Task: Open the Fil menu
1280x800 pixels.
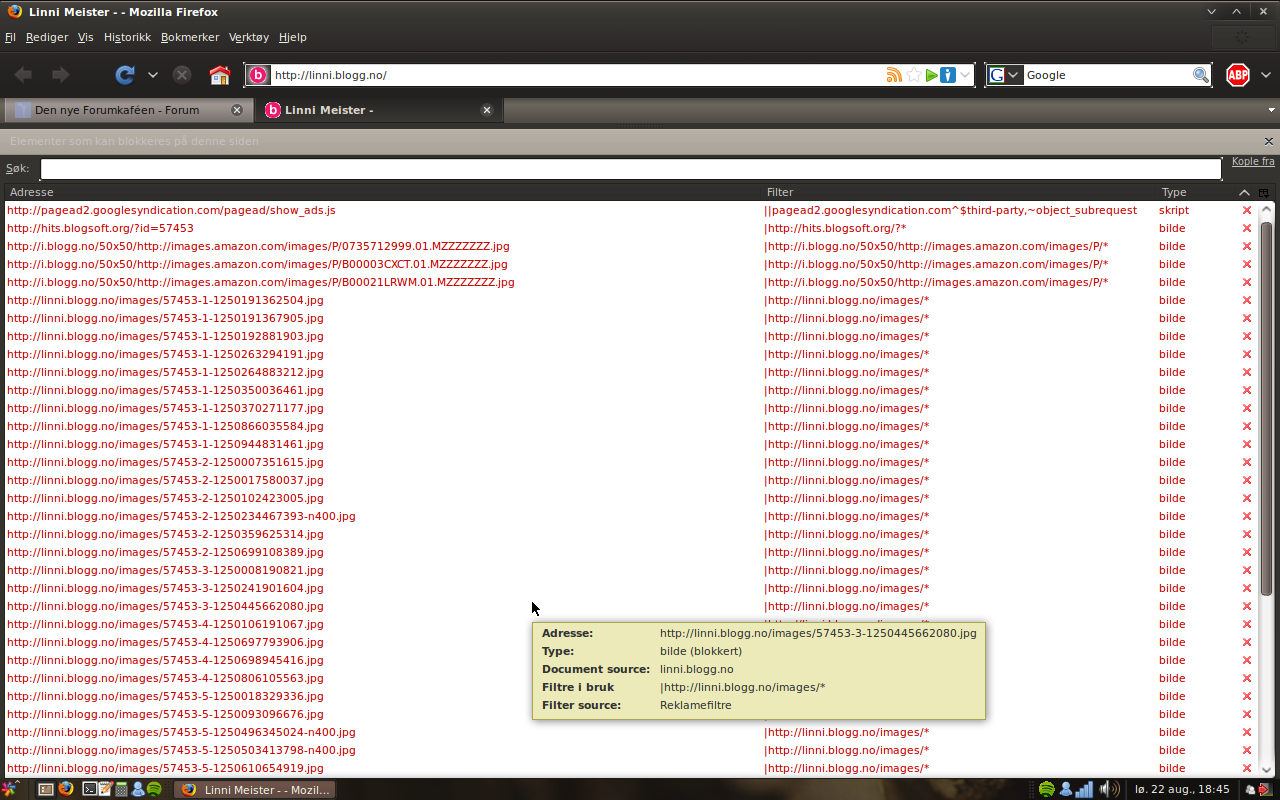Action: [10, 37]
